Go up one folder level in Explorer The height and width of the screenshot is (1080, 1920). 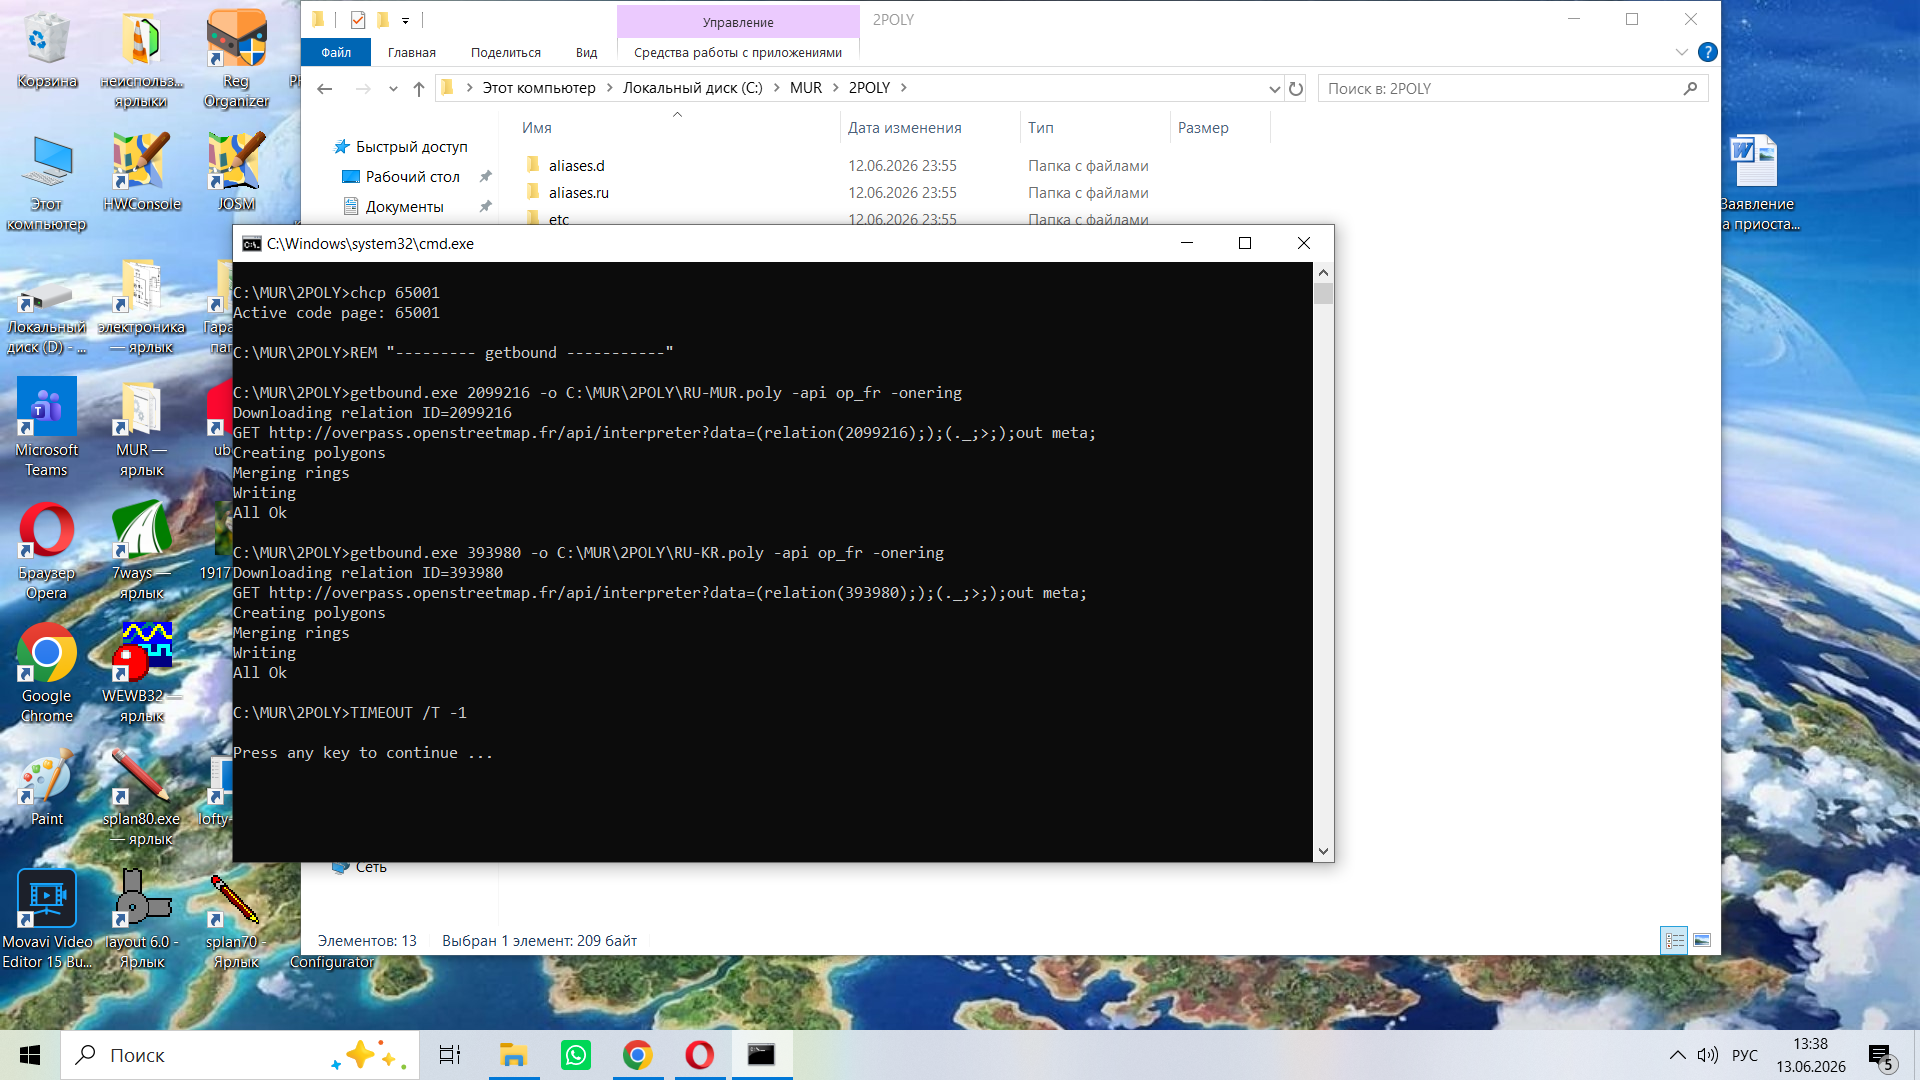(x=419, y=88)
